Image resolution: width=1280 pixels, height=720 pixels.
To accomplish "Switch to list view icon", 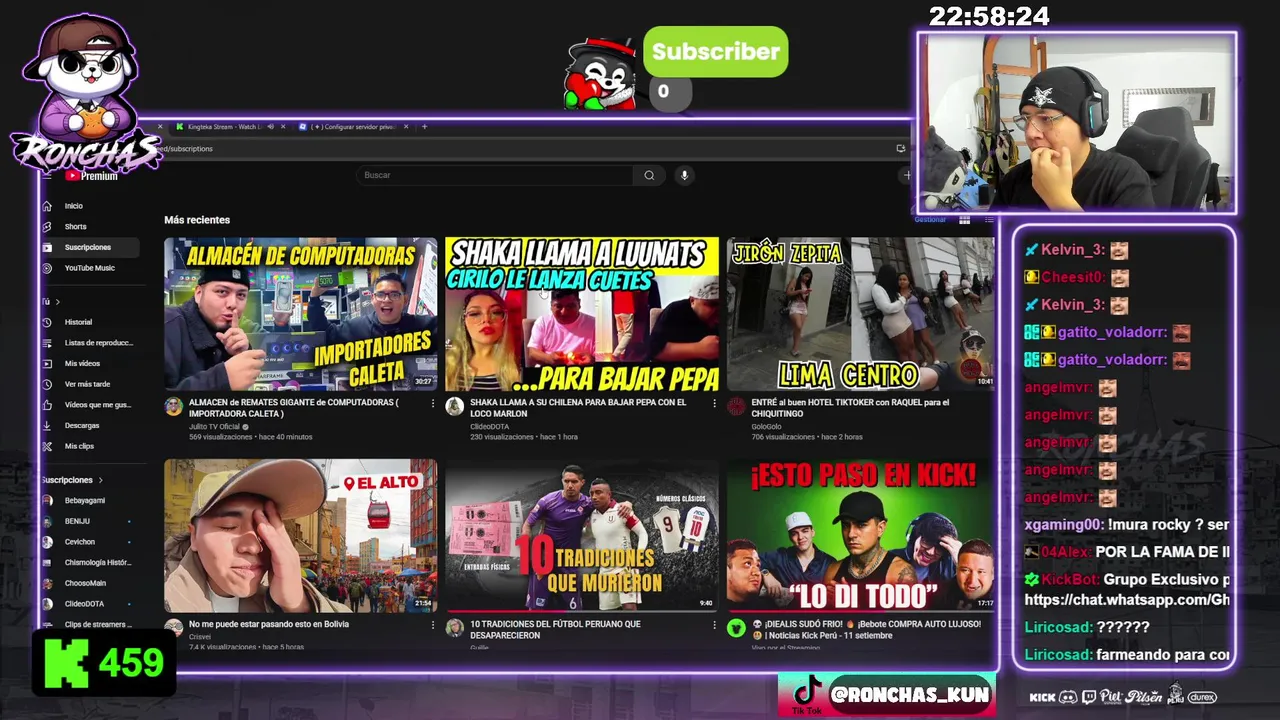I will tap(989, 220).
